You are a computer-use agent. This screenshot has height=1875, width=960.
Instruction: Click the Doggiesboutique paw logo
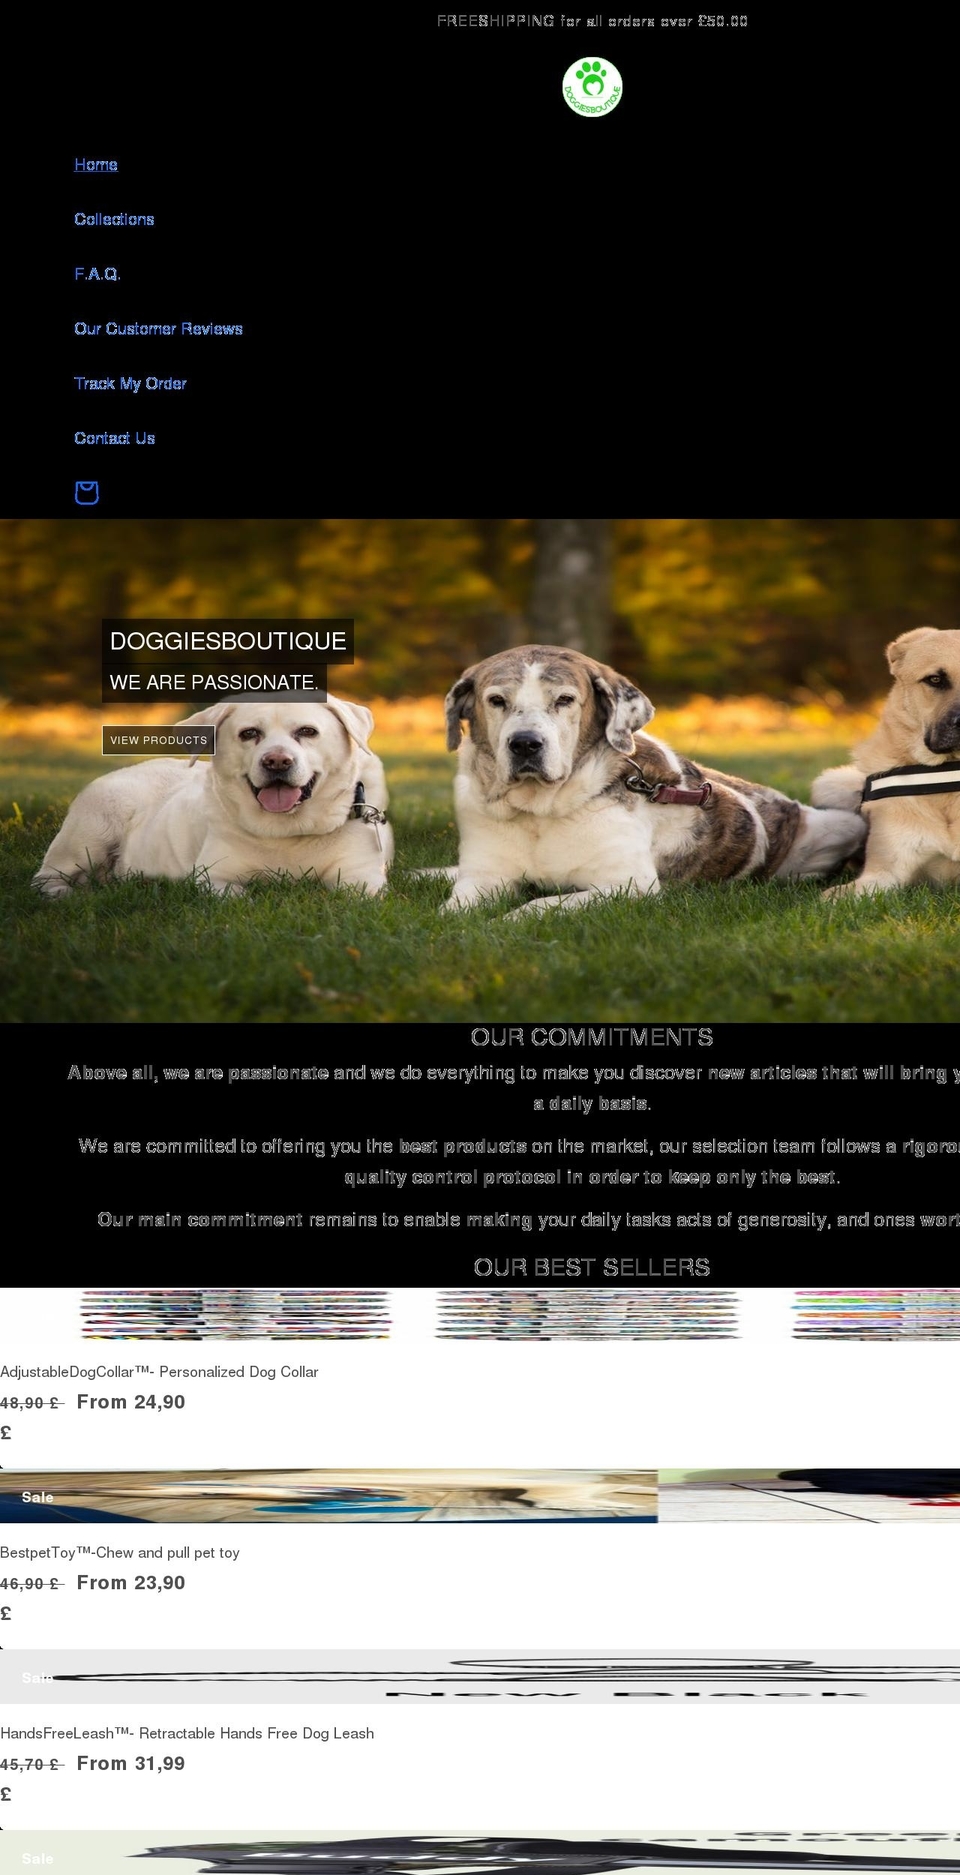pyautogui.click(x=592, y=87)
